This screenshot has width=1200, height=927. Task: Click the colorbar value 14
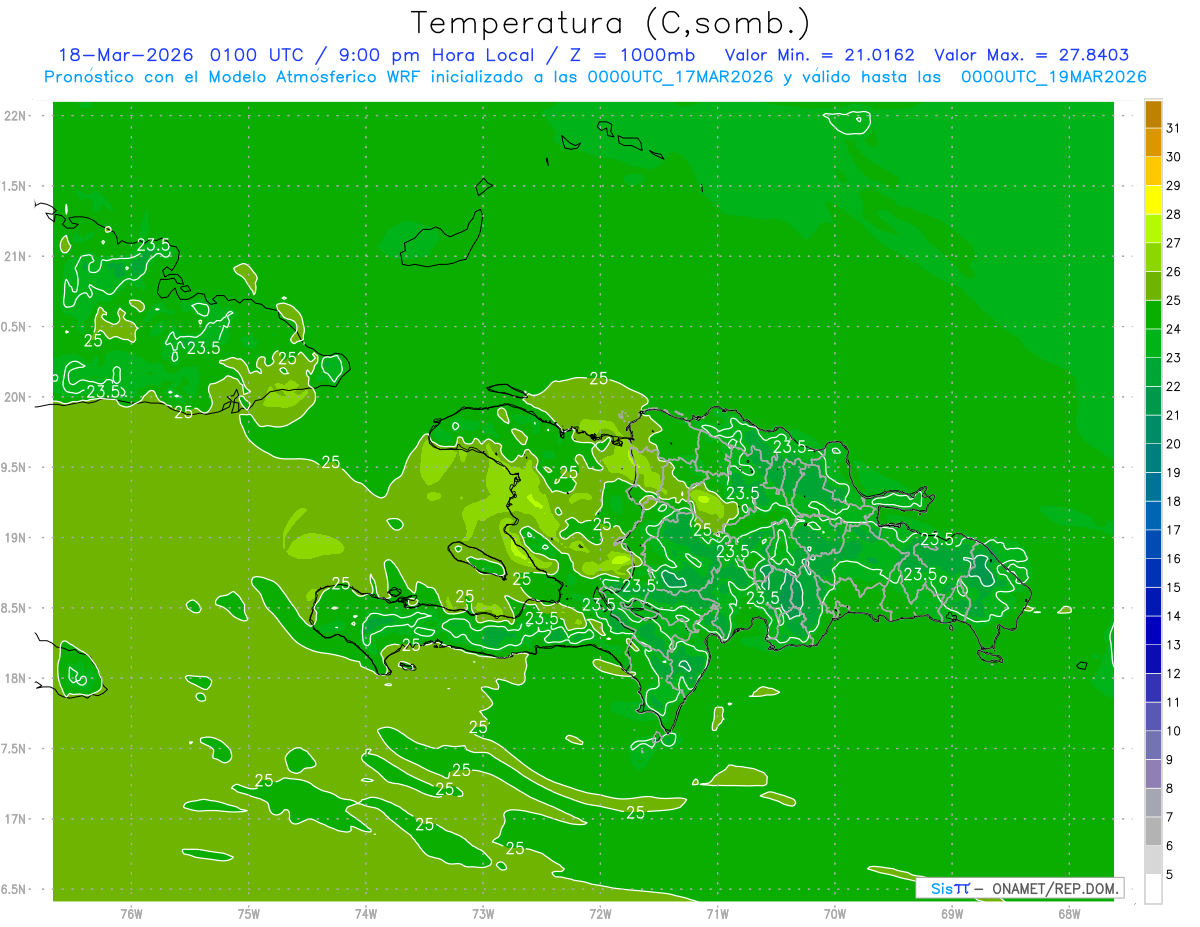(x=1174, y=617)
